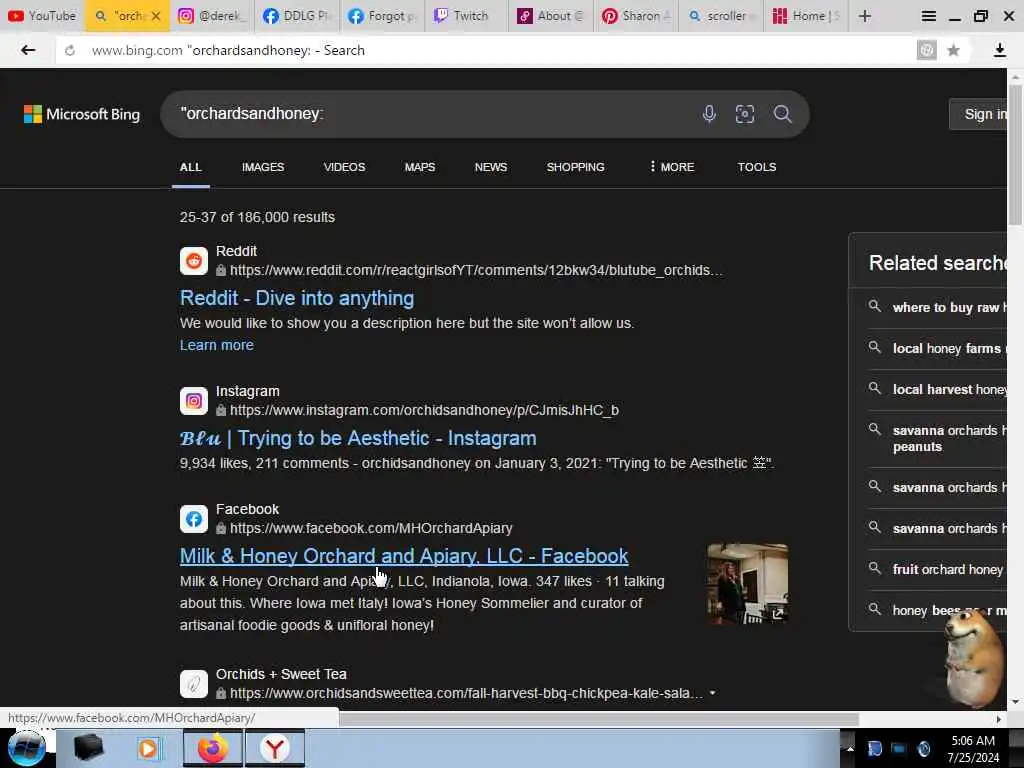Show hidden system tray icons arrow

(x=850, y=748)
